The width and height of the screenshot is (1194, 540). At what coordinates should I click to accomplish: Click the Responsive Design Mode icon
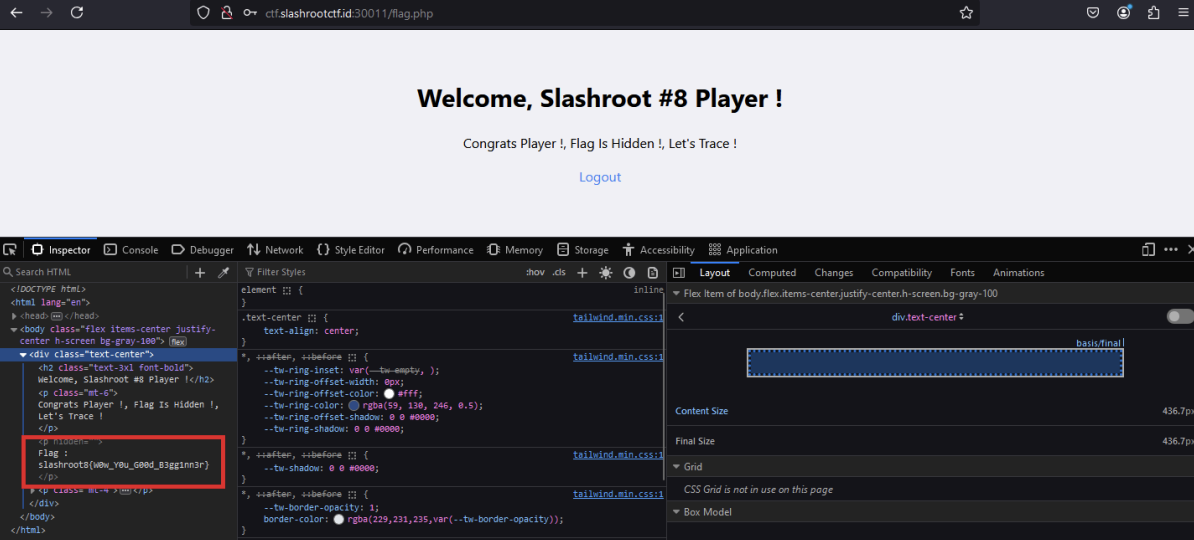click(1148, 250)
